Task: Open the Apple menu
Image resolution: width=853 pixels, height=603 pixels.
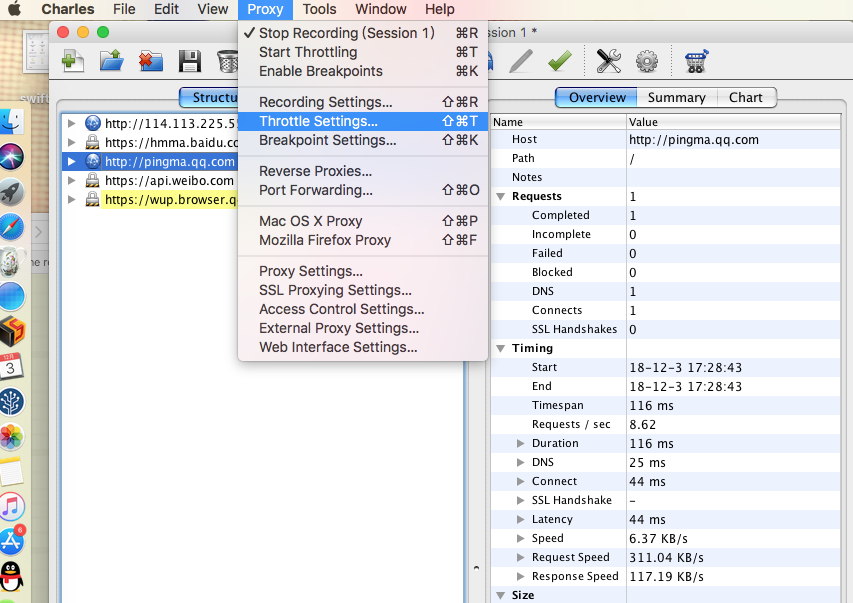Action: tap(15, 9)
